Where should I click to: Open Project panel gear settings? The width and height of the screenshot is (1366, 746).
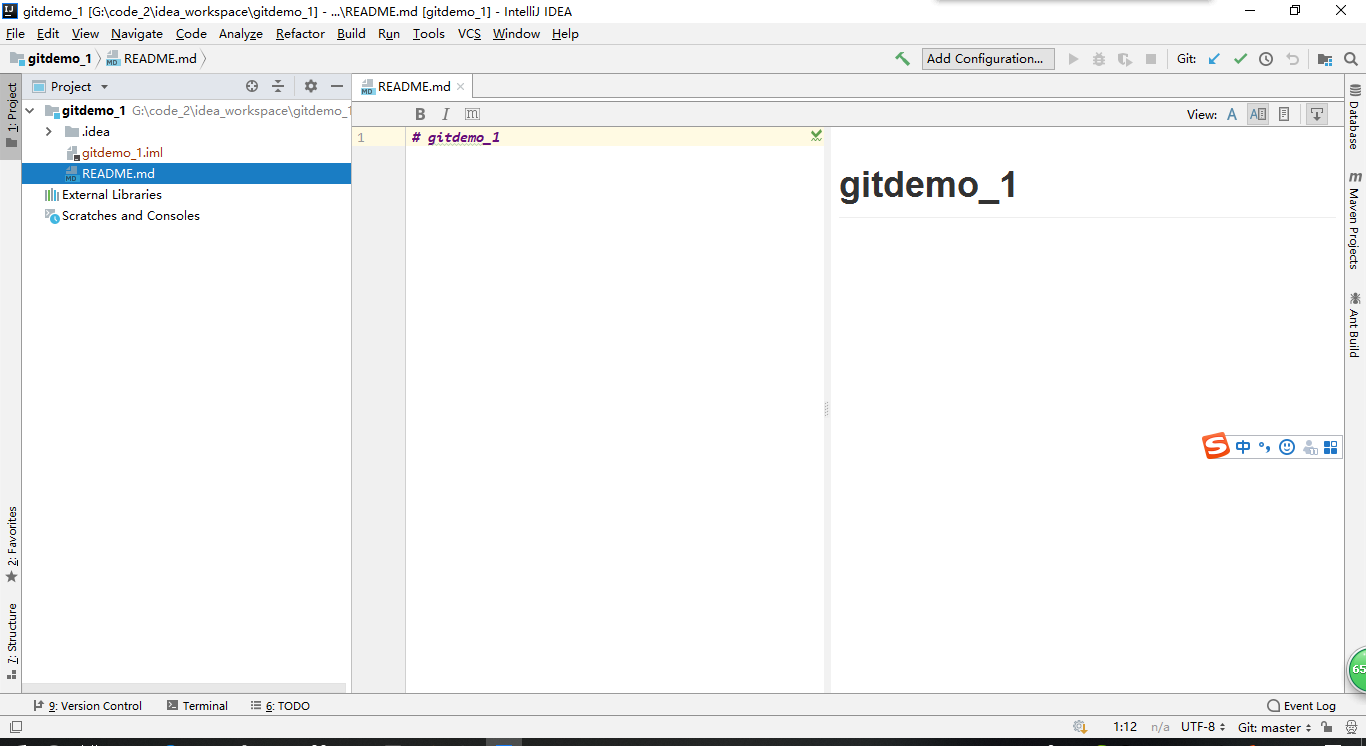point(311,87)
